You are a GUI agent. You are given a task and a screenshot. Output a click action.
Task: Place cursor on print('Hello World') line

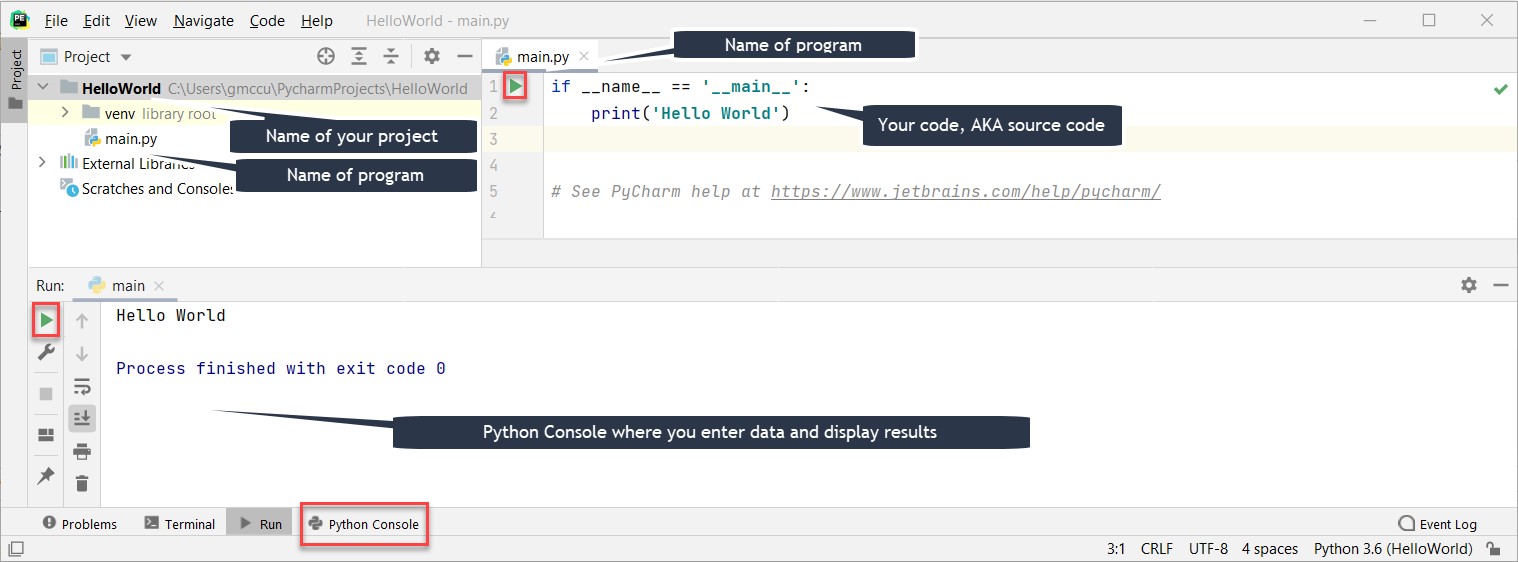coord(690,113)
